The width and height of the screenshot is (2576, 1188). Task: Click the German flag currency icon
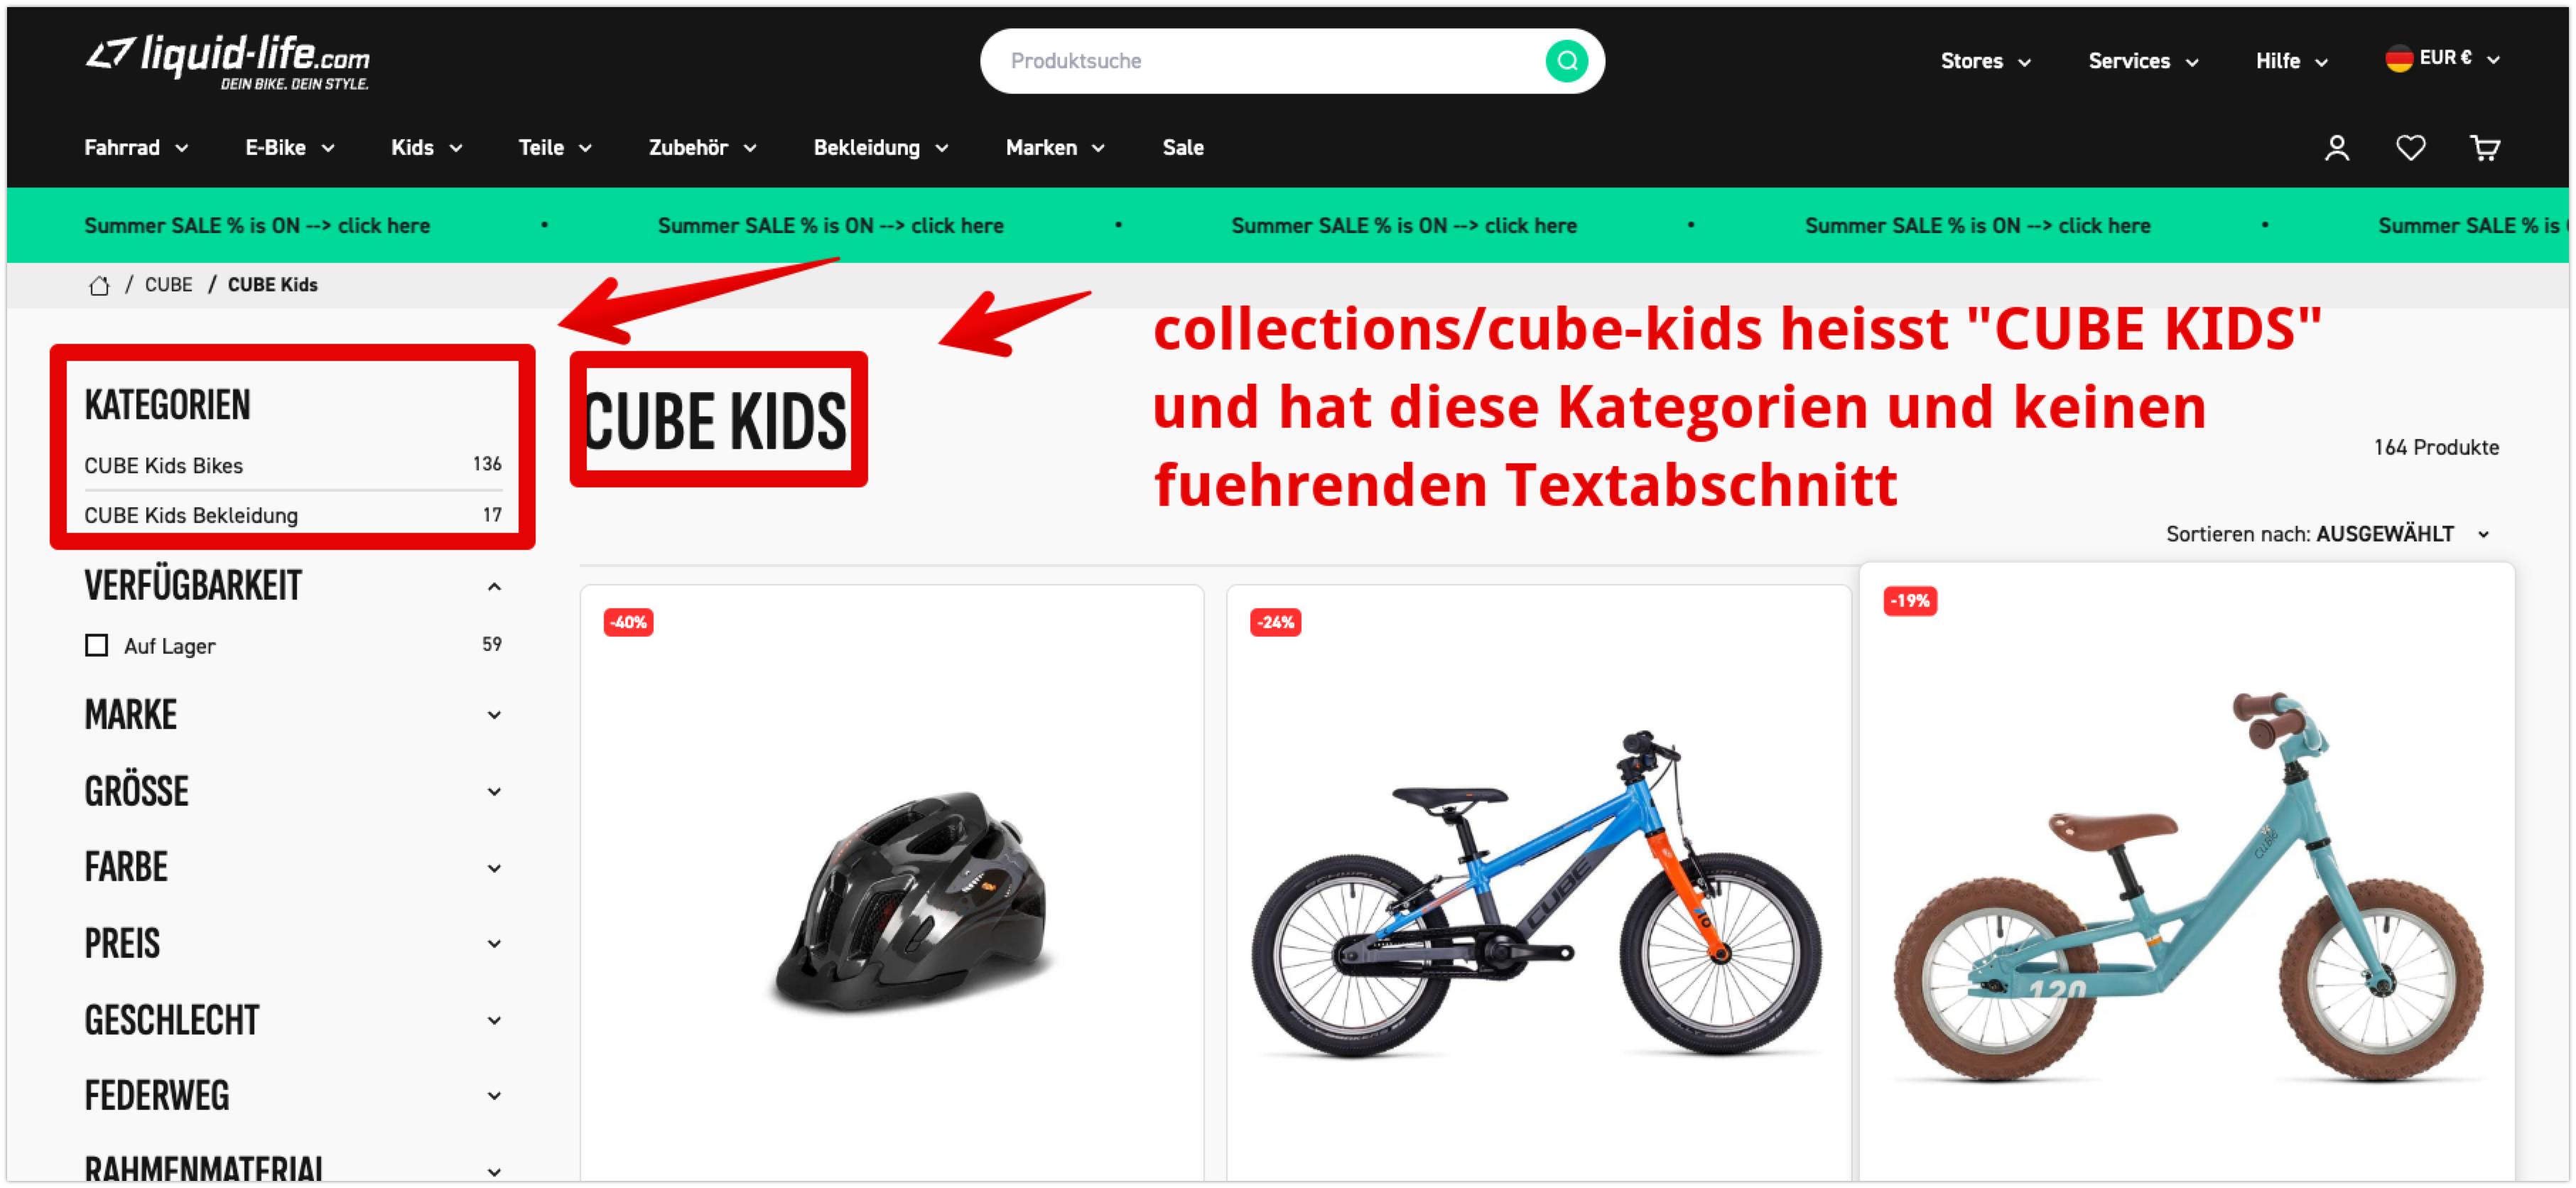(2398, 59)
